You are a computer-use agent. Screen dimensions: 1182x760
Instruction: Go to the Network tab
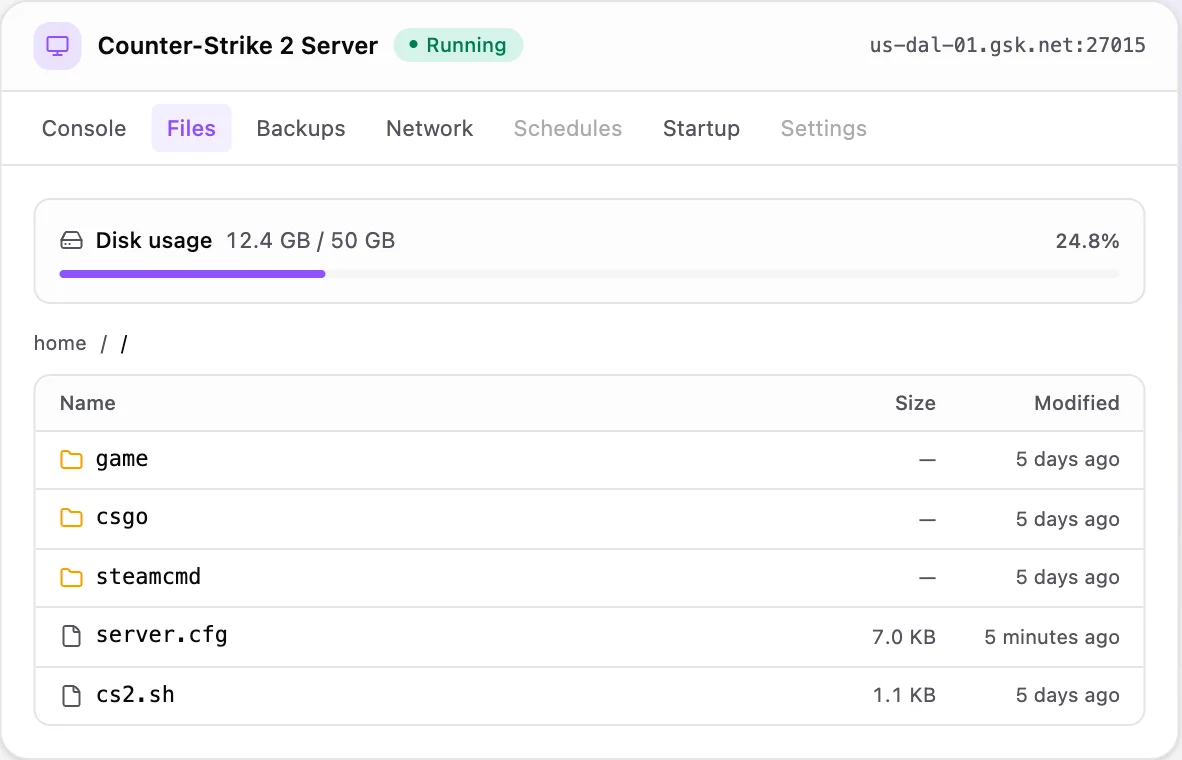point(430,128)
